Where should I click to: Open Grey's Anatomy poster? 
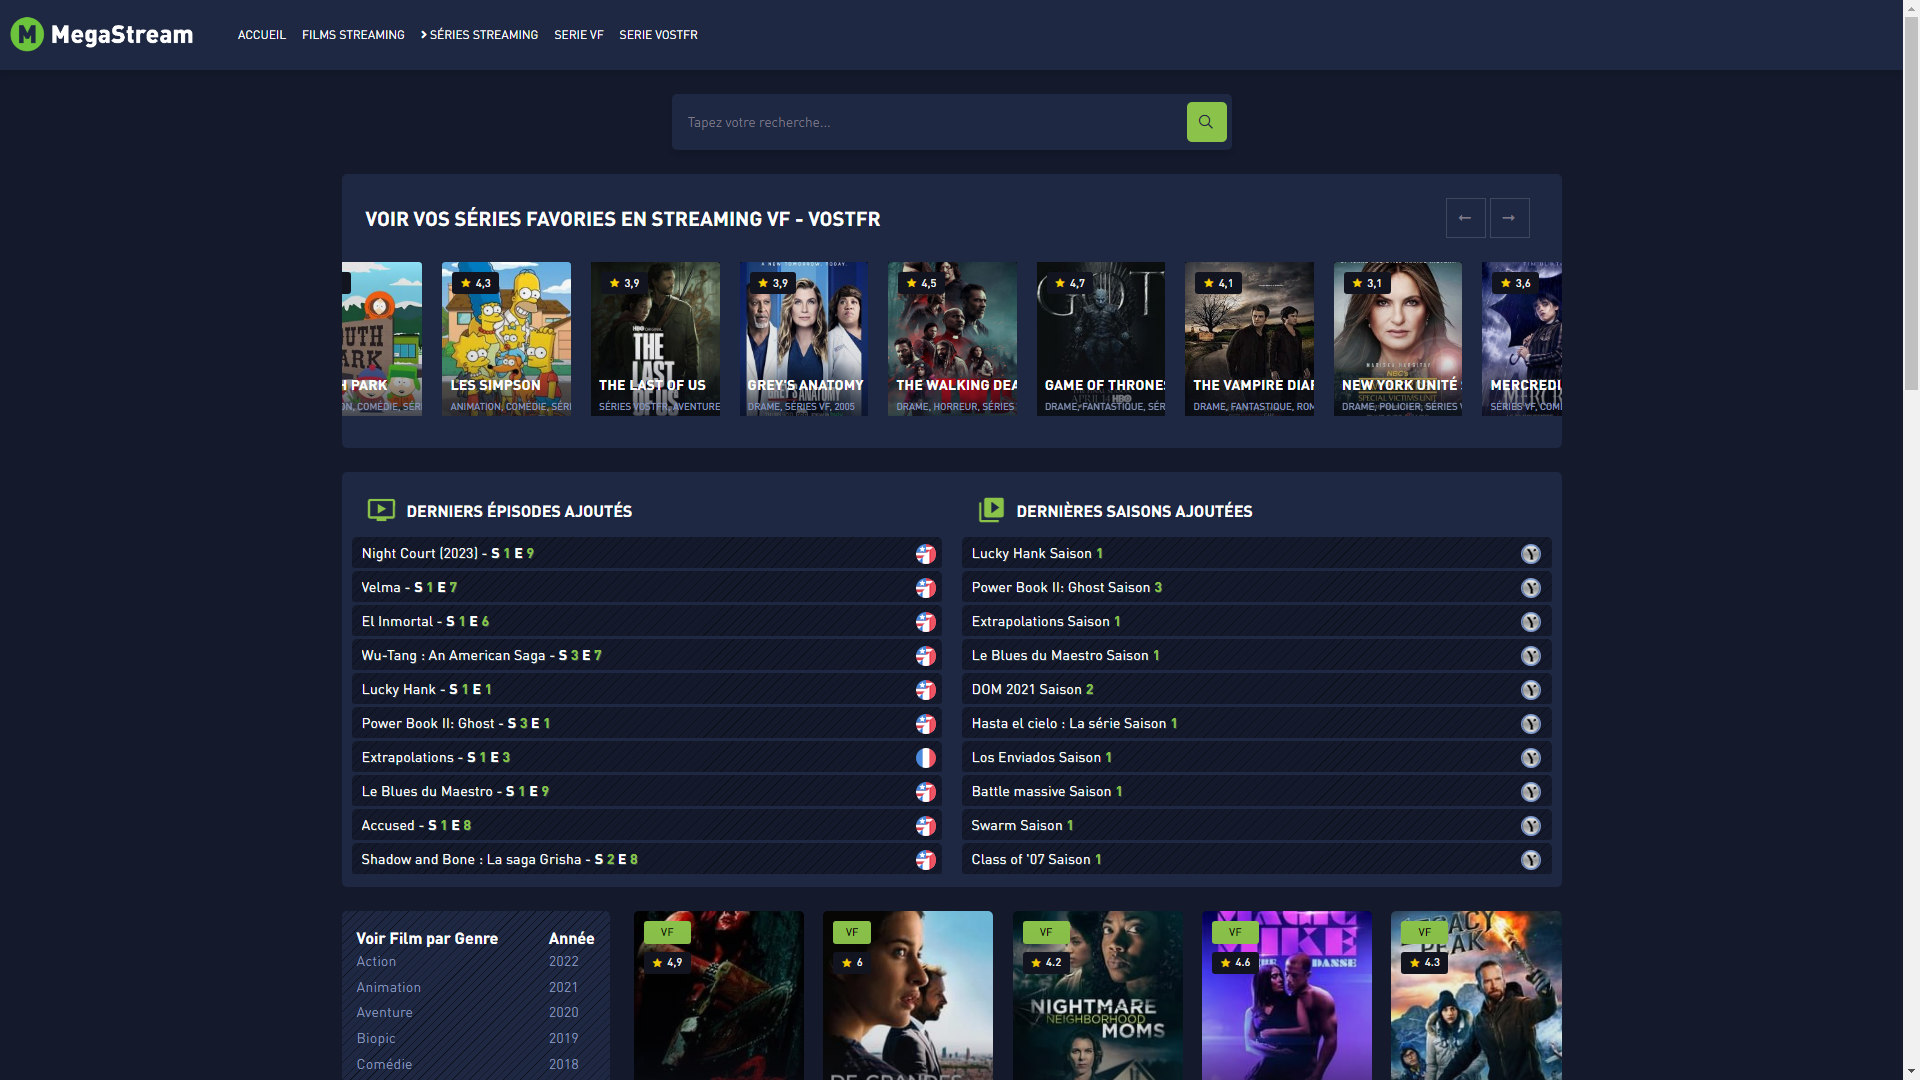(x=803, y=339)
